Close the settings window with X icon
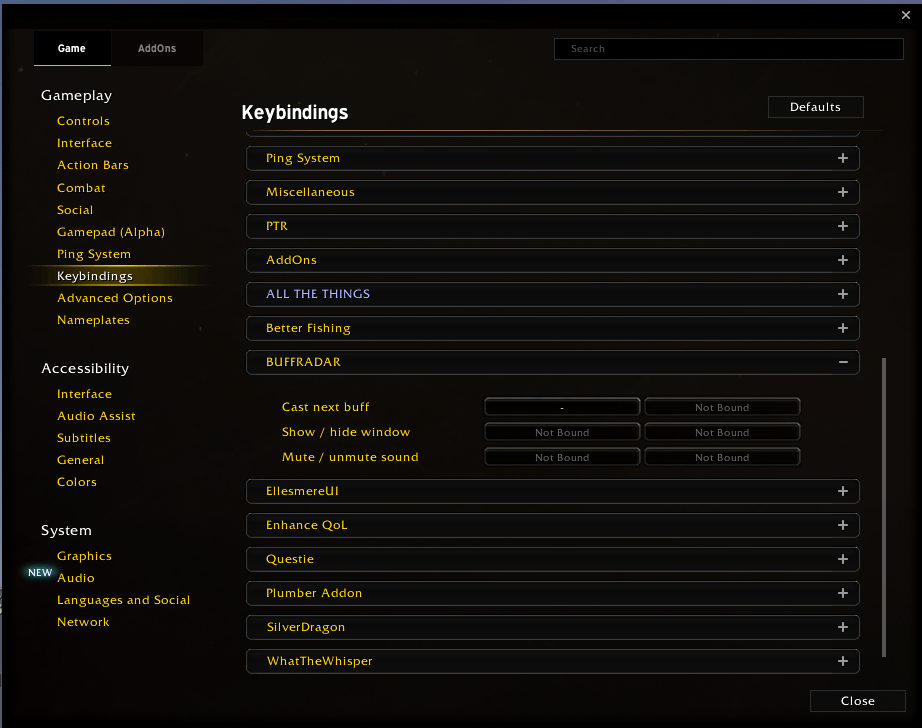Screen dimensions: 922x728 pos(906,15)
